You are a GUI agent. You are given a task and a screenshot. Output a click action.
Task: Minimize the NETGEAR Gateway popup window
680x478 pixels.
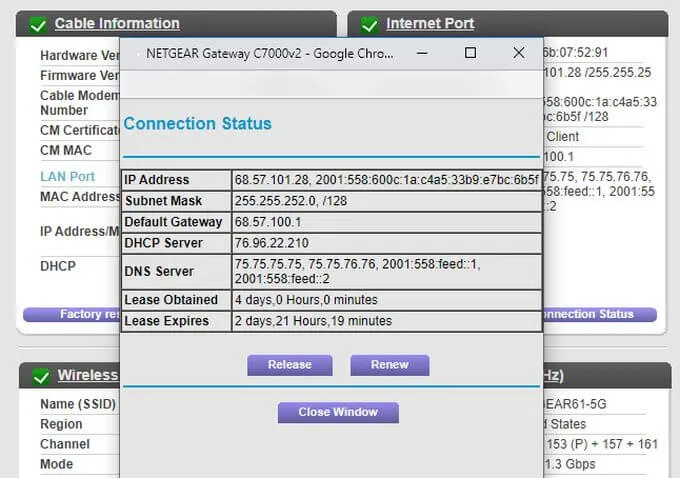point(423,53)
